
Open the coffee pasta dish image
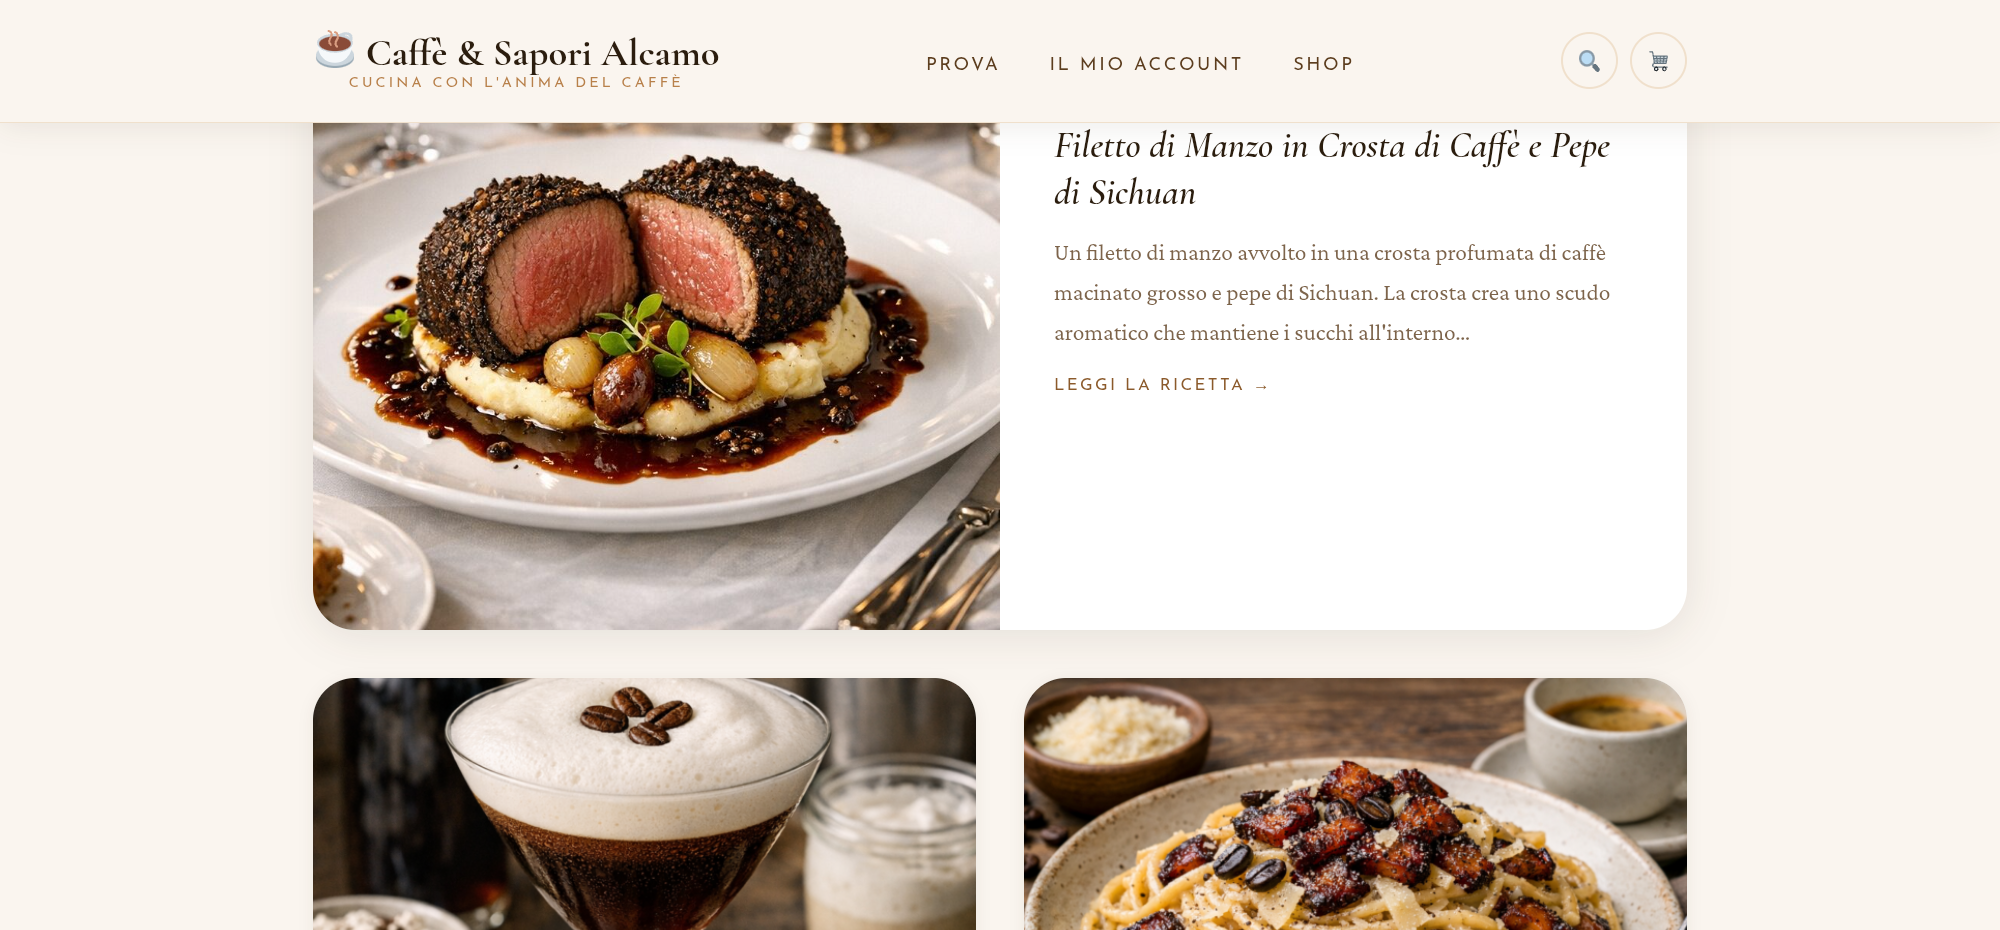pos(1355,804)
